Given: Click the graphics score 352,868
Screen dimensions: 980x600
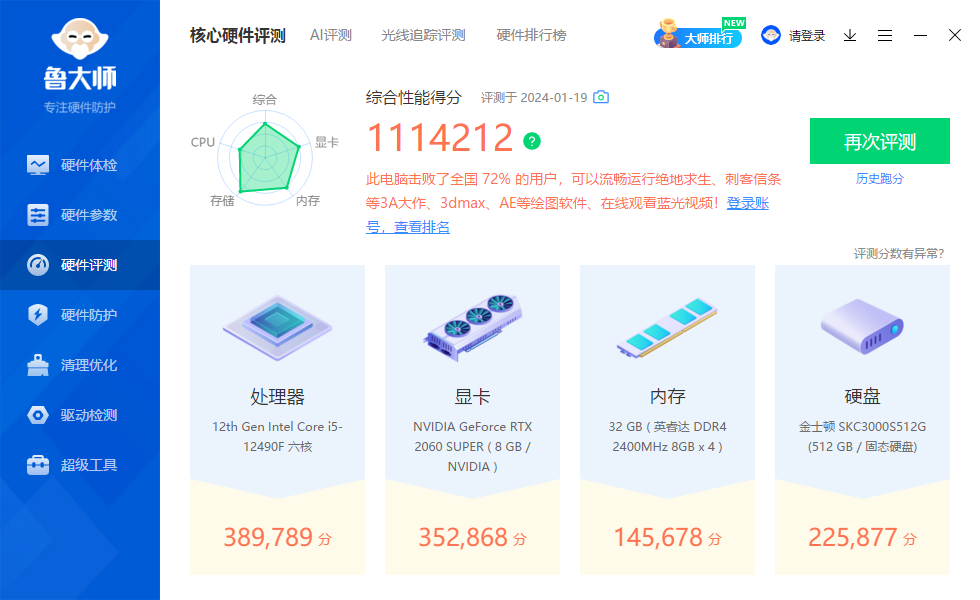Looking at the screenshot, I should [x=463, y=538].
